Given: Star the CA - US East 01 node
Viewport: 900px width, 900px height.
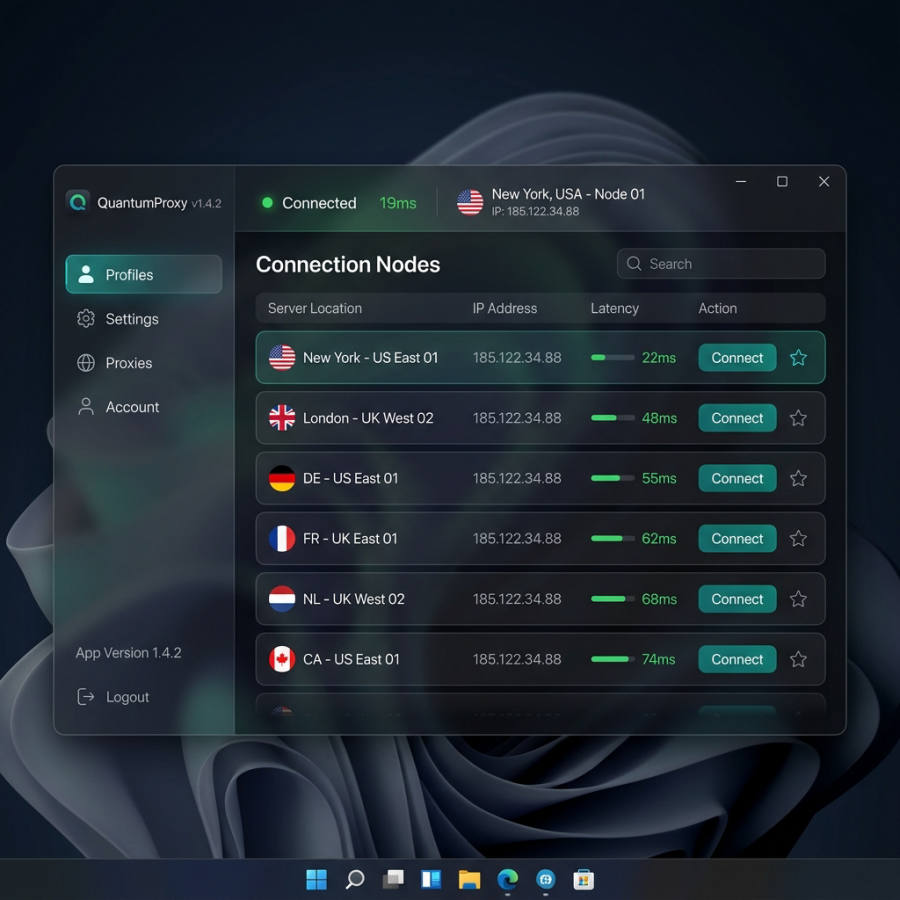Looking at the screenshot, I should click(798, 659).
